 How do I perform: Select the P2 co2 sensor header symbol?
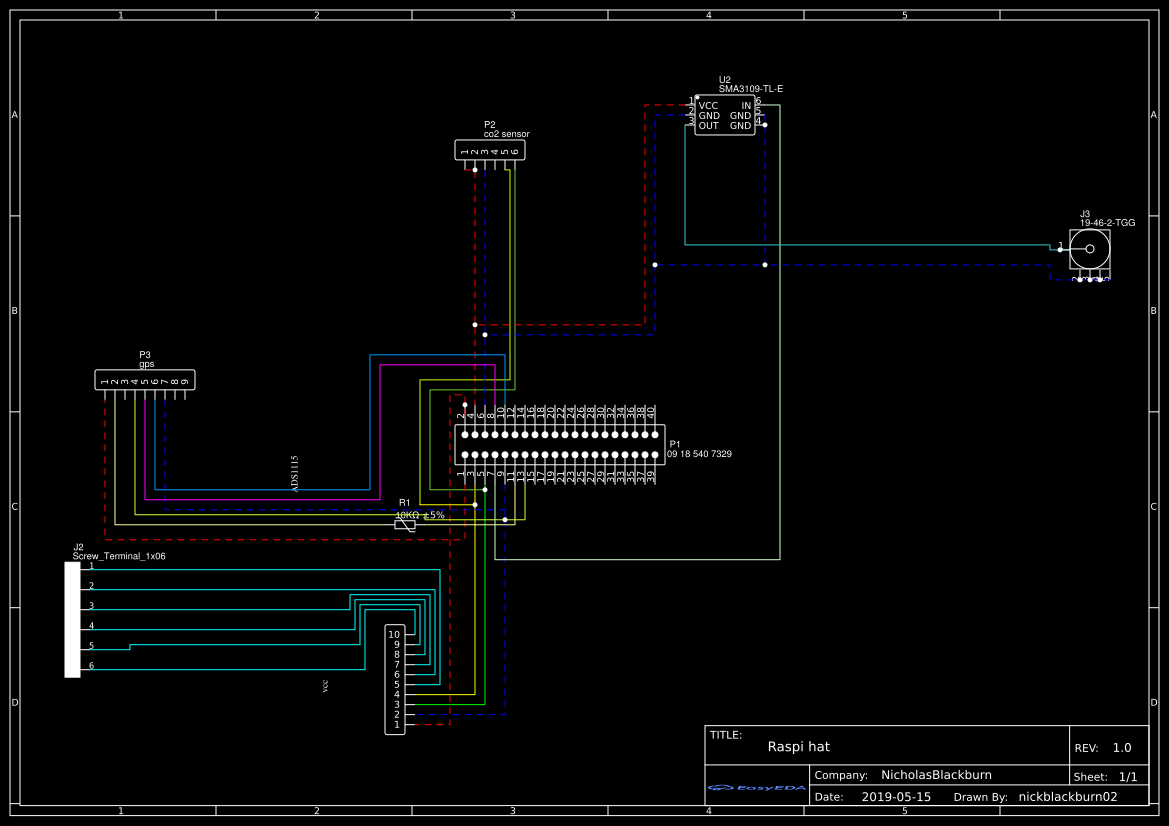[x=489, y=149]
